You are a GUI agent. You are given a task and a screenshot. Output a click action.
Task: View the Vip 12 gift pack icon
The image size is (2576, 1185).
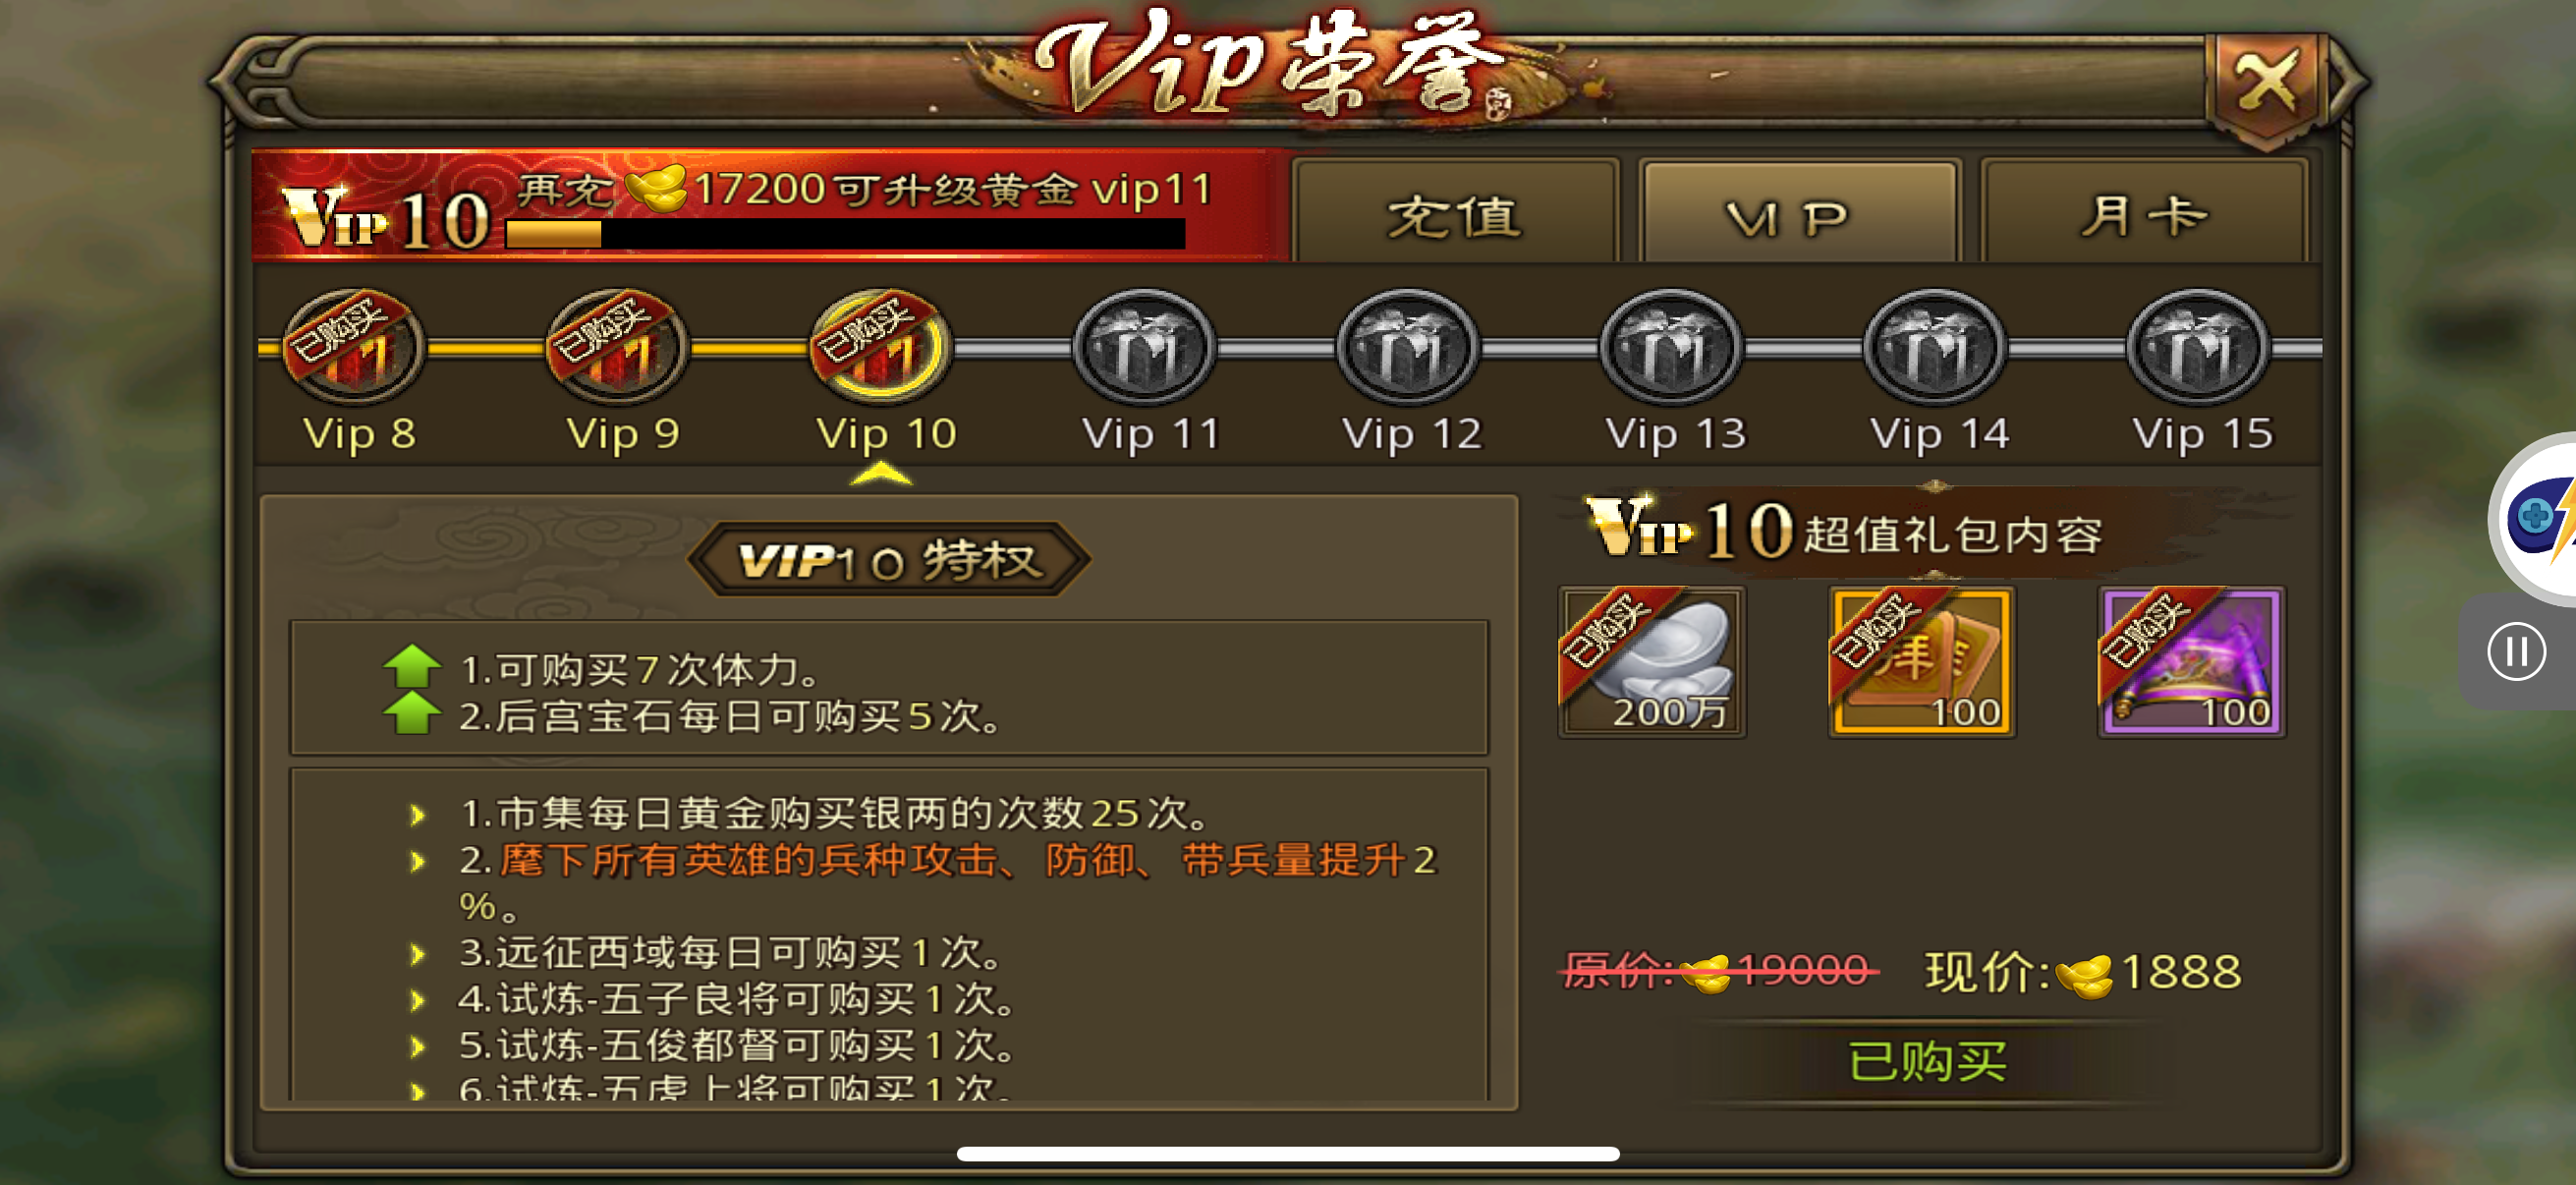coord(1409,348)
